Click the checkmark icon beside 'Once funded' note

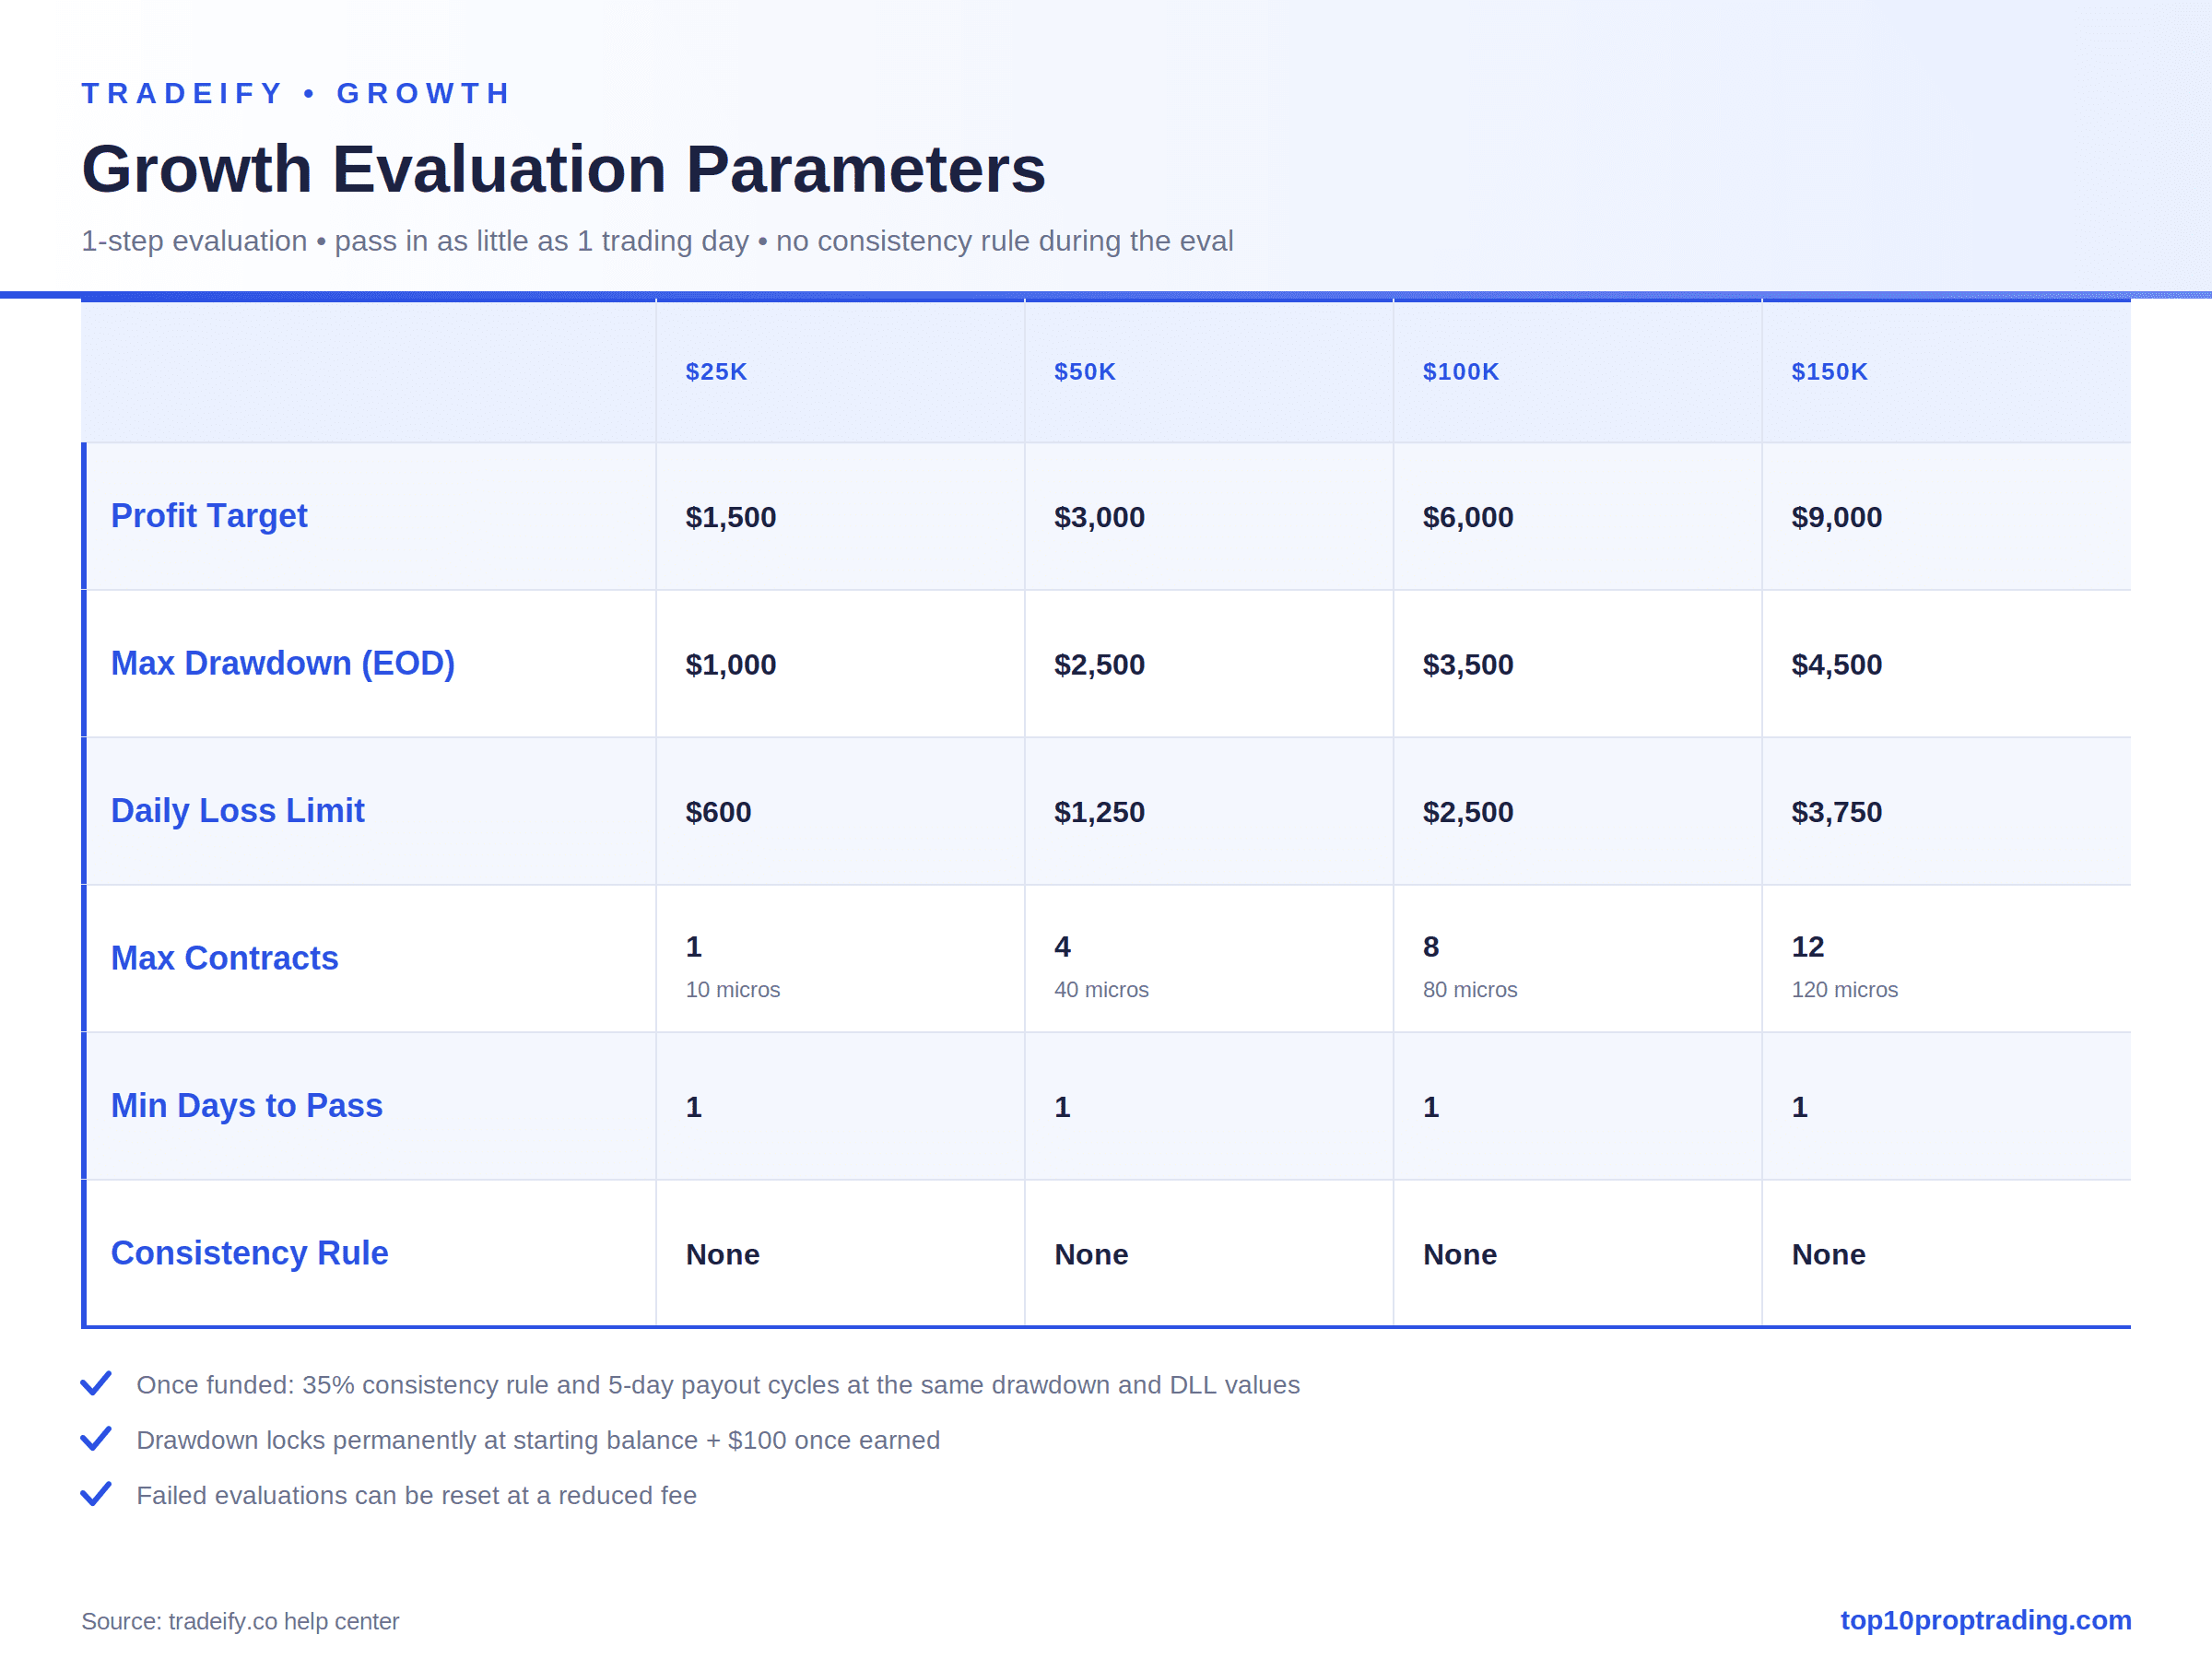[x=96, y=1384]
